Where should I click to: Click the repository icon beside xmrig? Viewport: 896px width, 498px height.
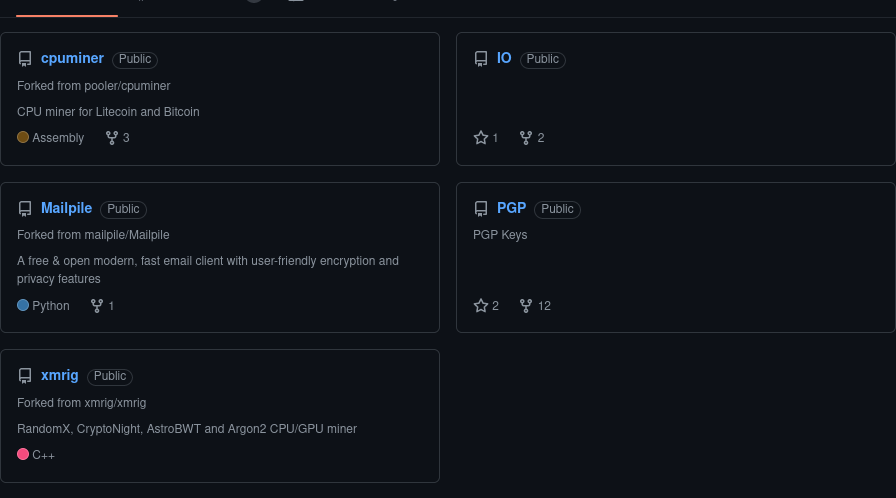click(x=25, y=376)
